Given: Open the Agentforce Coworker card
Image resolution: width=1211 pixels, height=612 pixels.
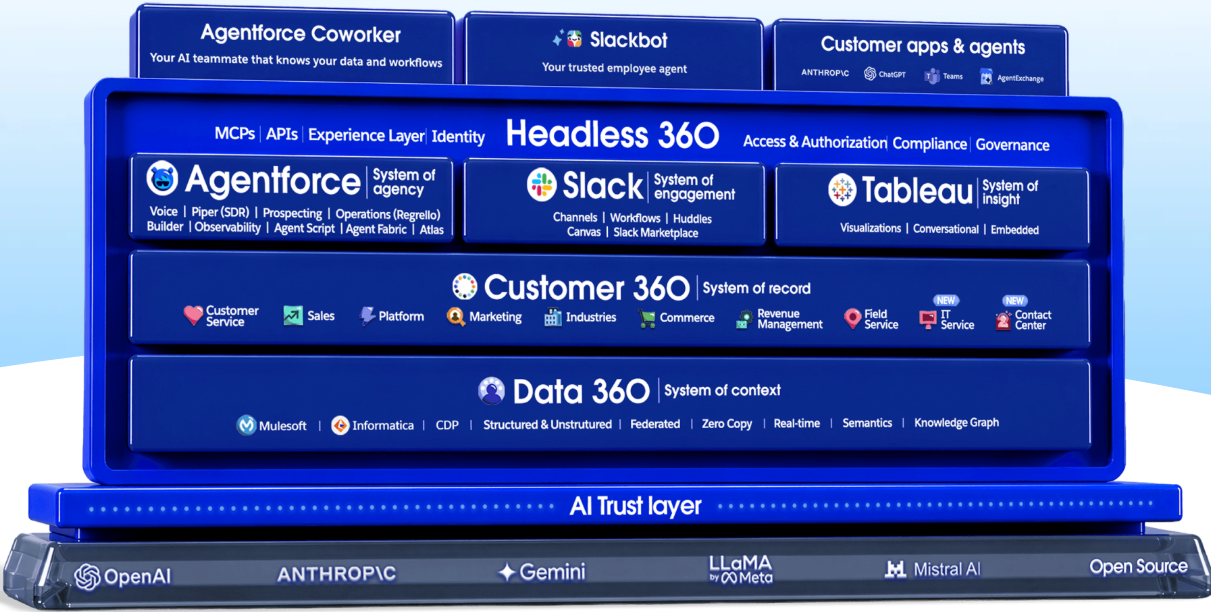Looking at the screenshot, I should [x=295, y=44].
